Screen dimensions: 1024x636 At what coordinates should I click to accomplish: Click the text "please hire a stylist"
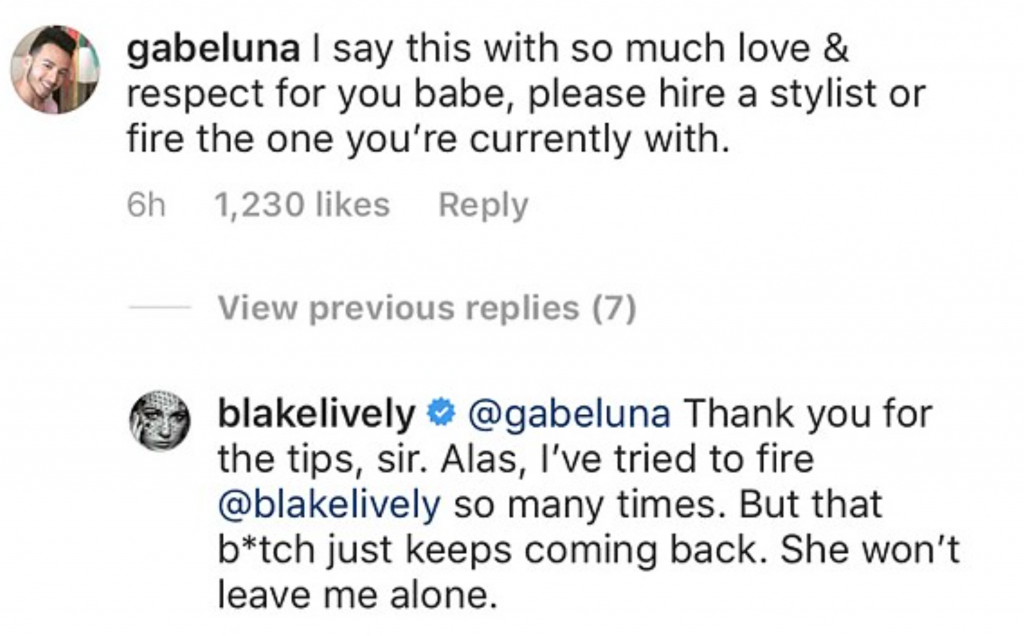[x=713, y=94]
